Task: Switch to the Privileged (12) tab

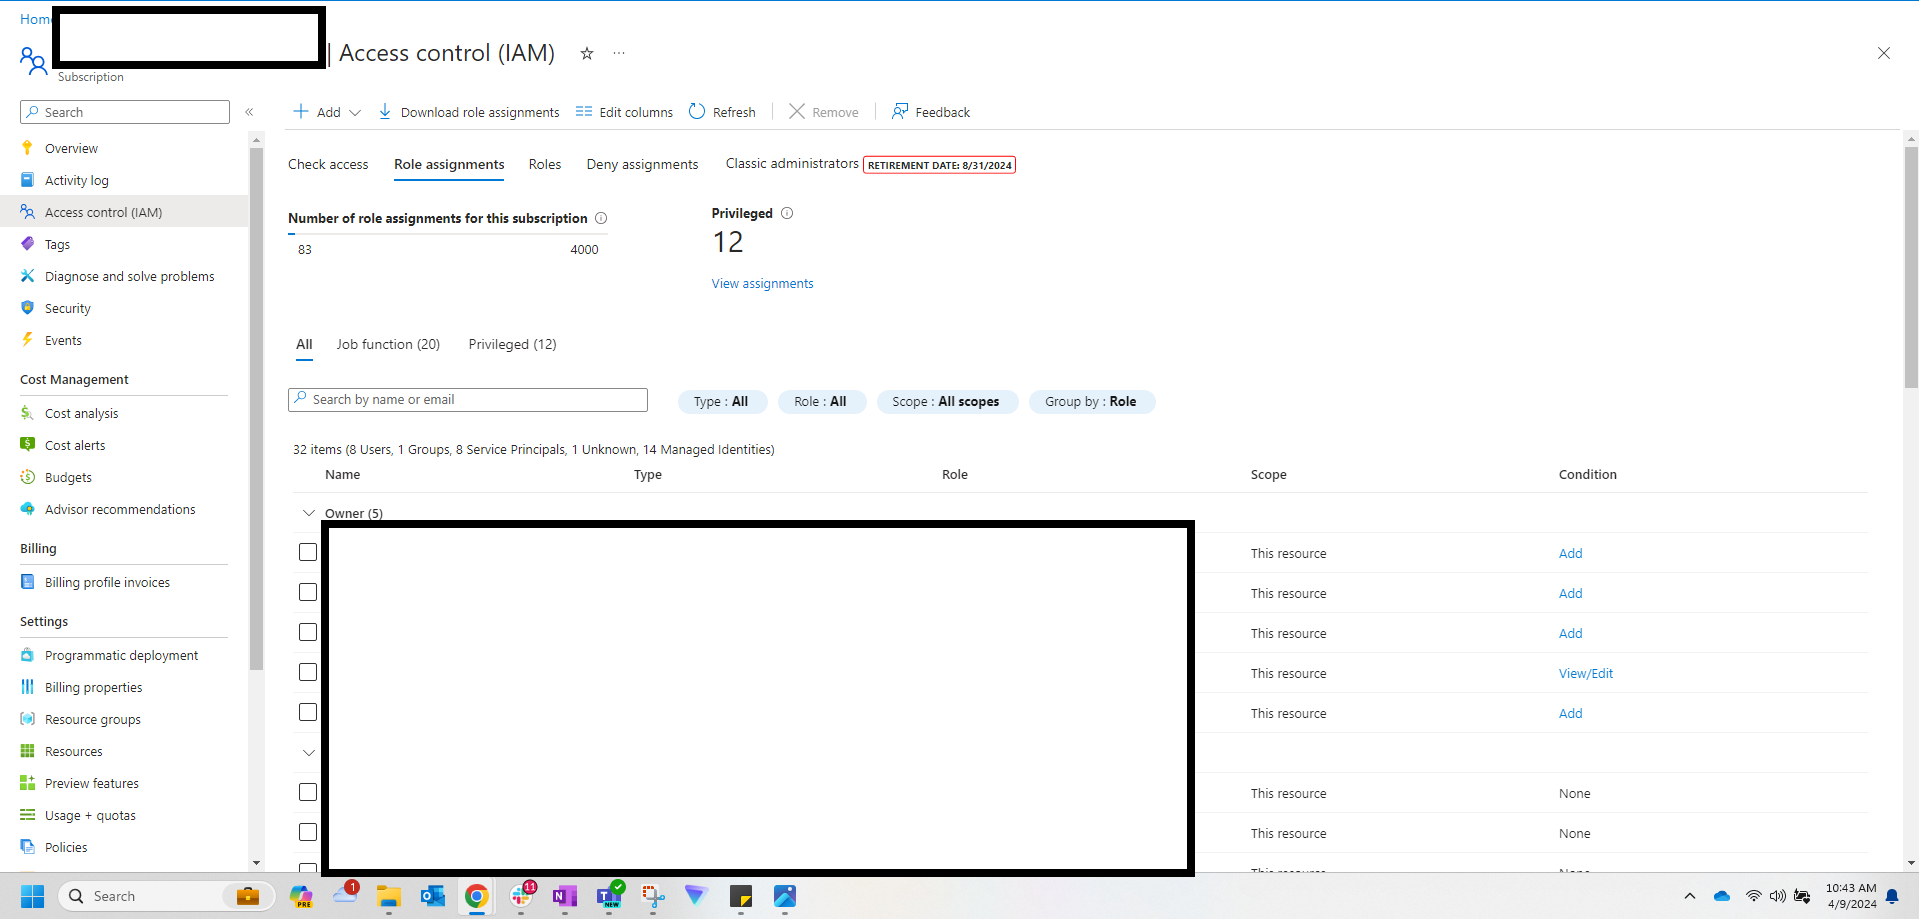Action: pos(512,344)
